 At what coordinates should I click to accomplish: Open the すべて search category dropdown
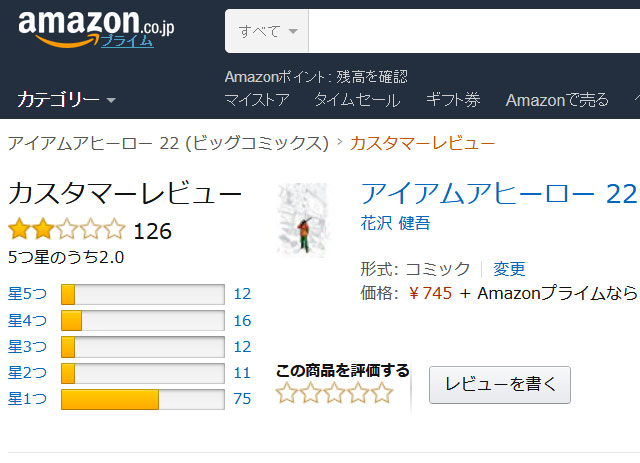(x=267, y=31)
